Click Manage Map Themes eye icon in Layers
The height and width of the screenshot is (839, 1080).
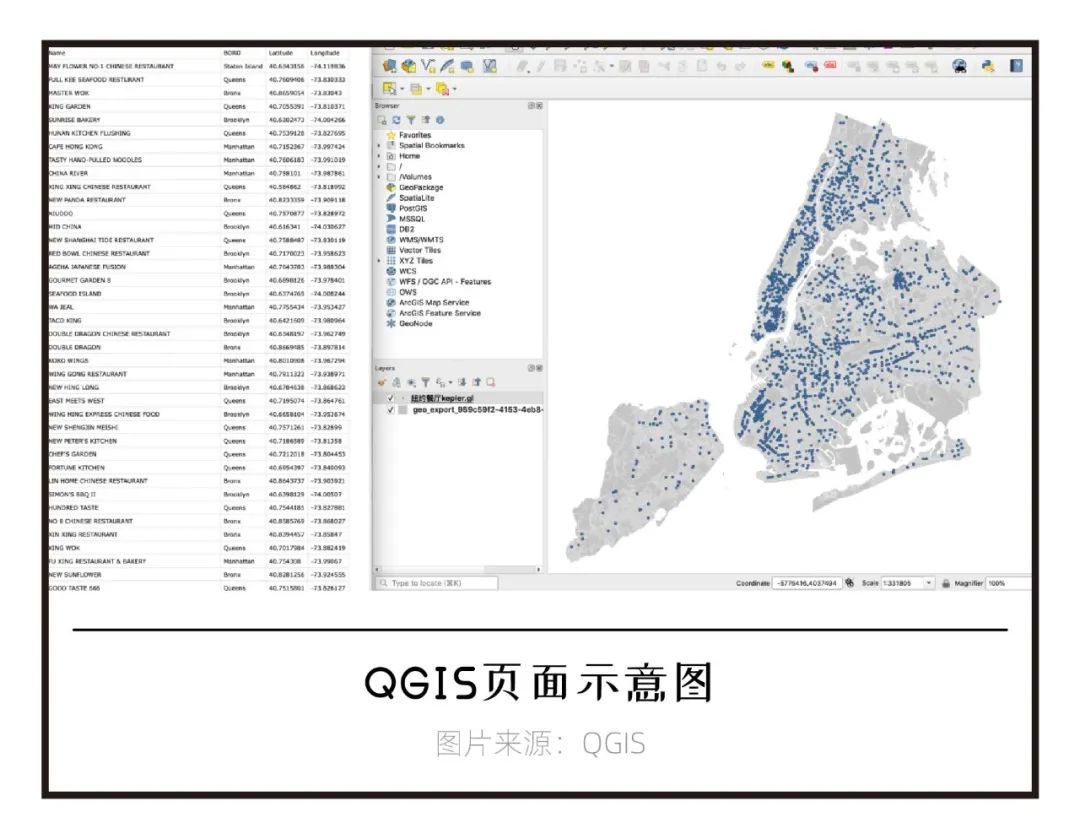pos(411,382)
